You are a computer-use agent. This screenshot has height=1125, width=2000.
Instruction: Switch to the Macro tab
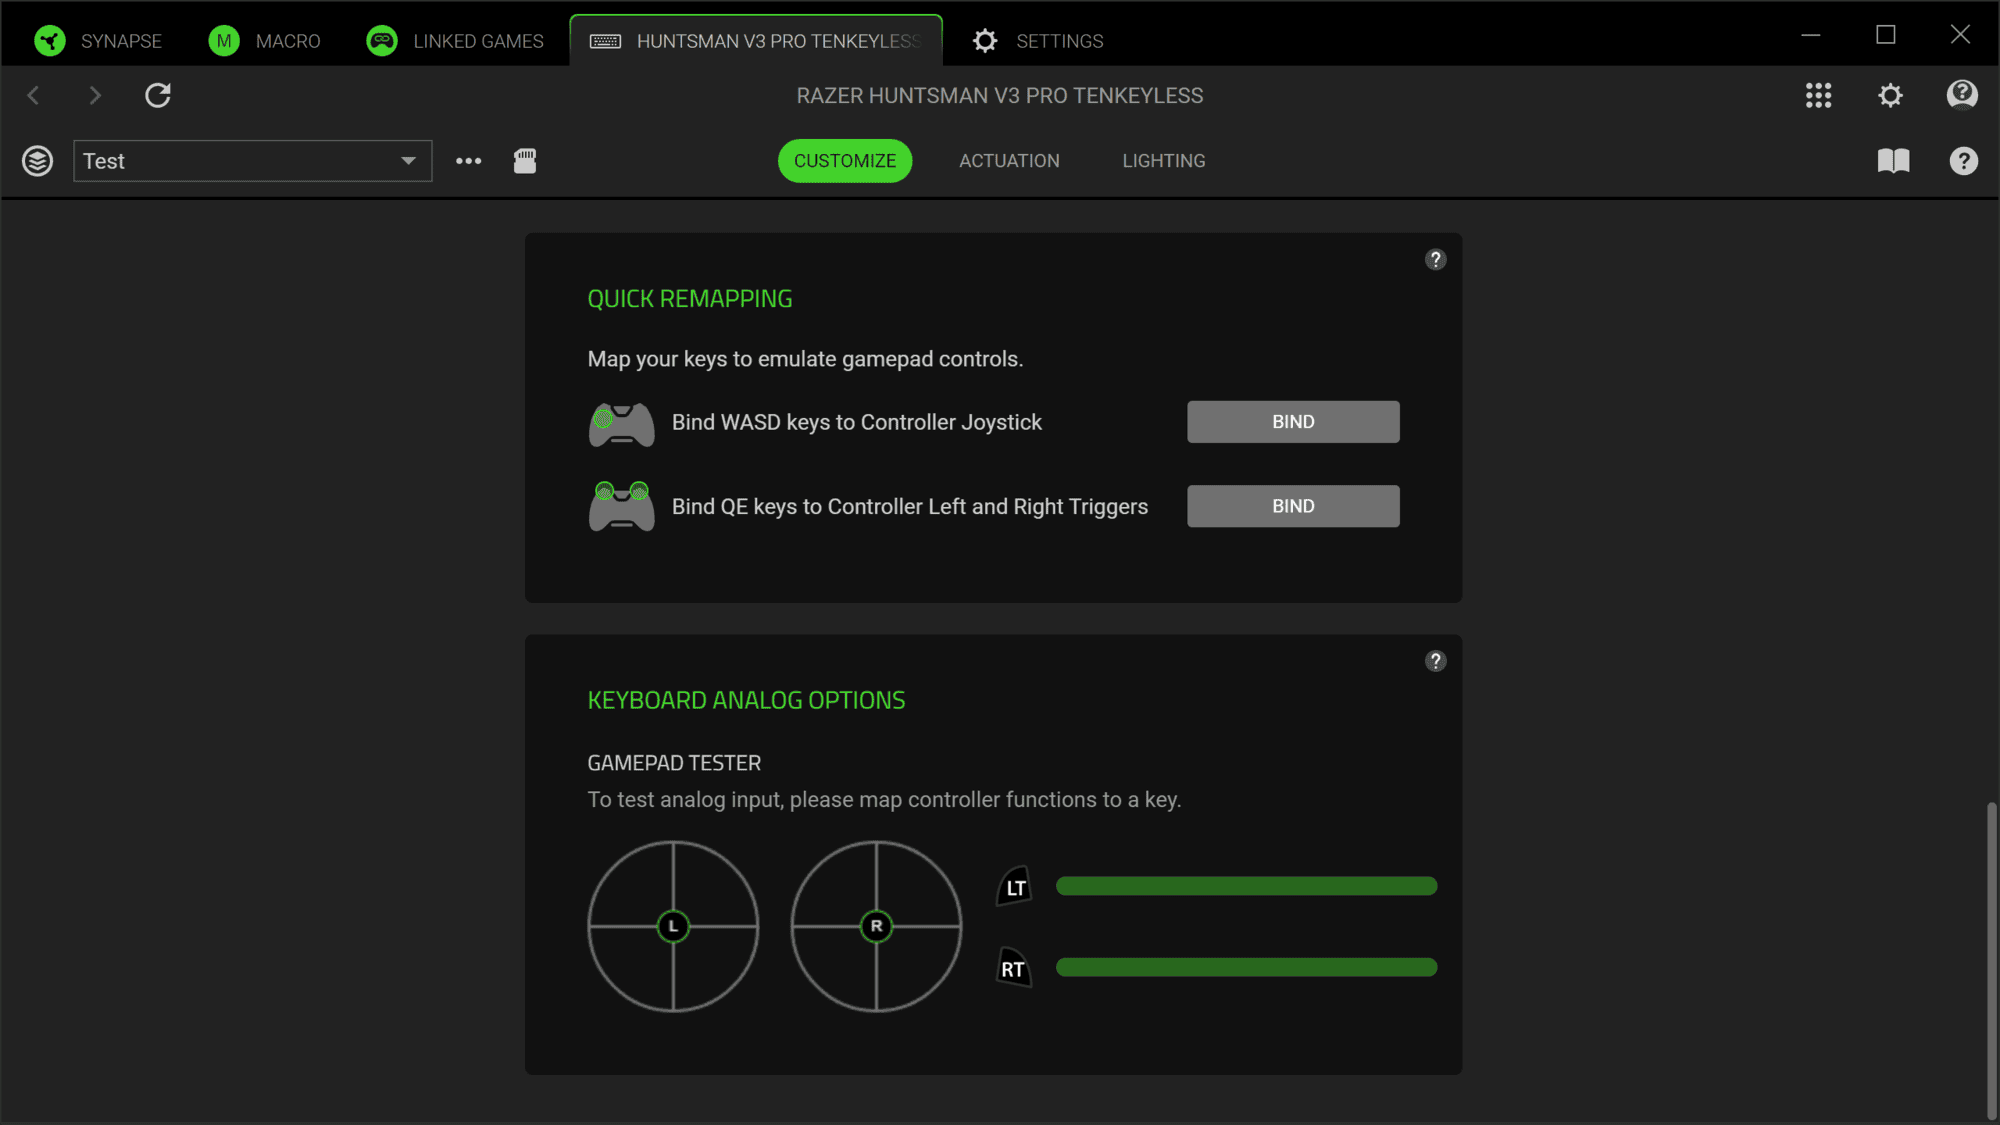pyautogui.click(x=264, y=41)
